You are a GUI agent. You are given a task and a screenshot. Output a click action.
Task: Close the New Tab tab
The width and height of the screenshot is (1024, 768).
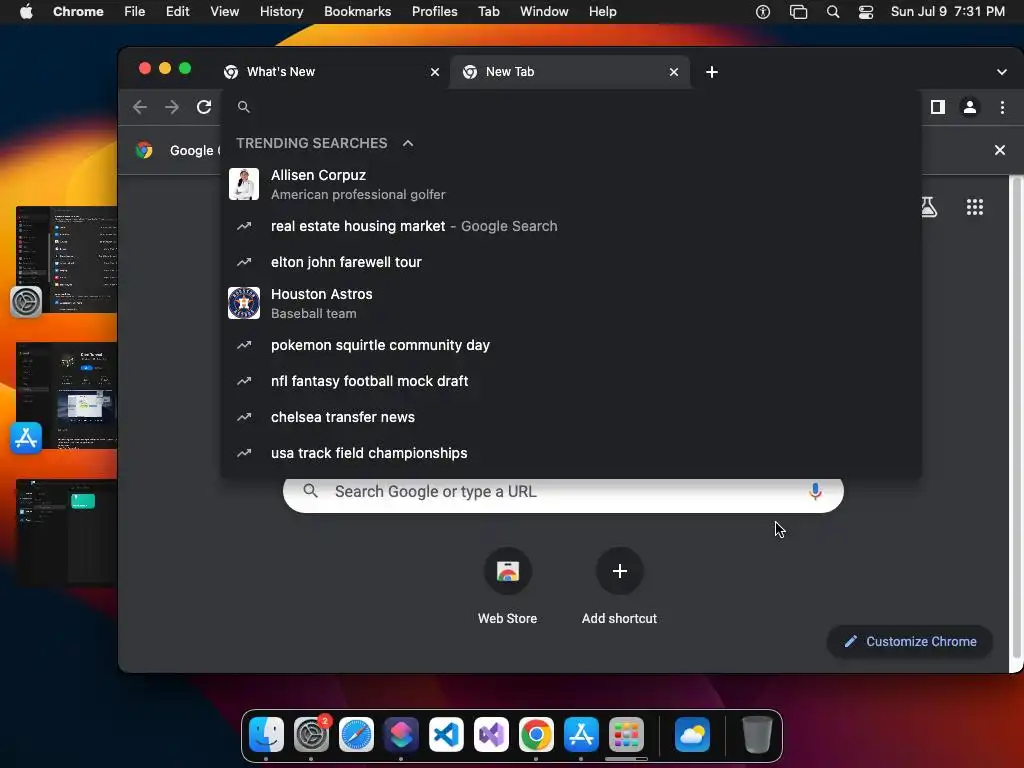click(x=674, y=72)
